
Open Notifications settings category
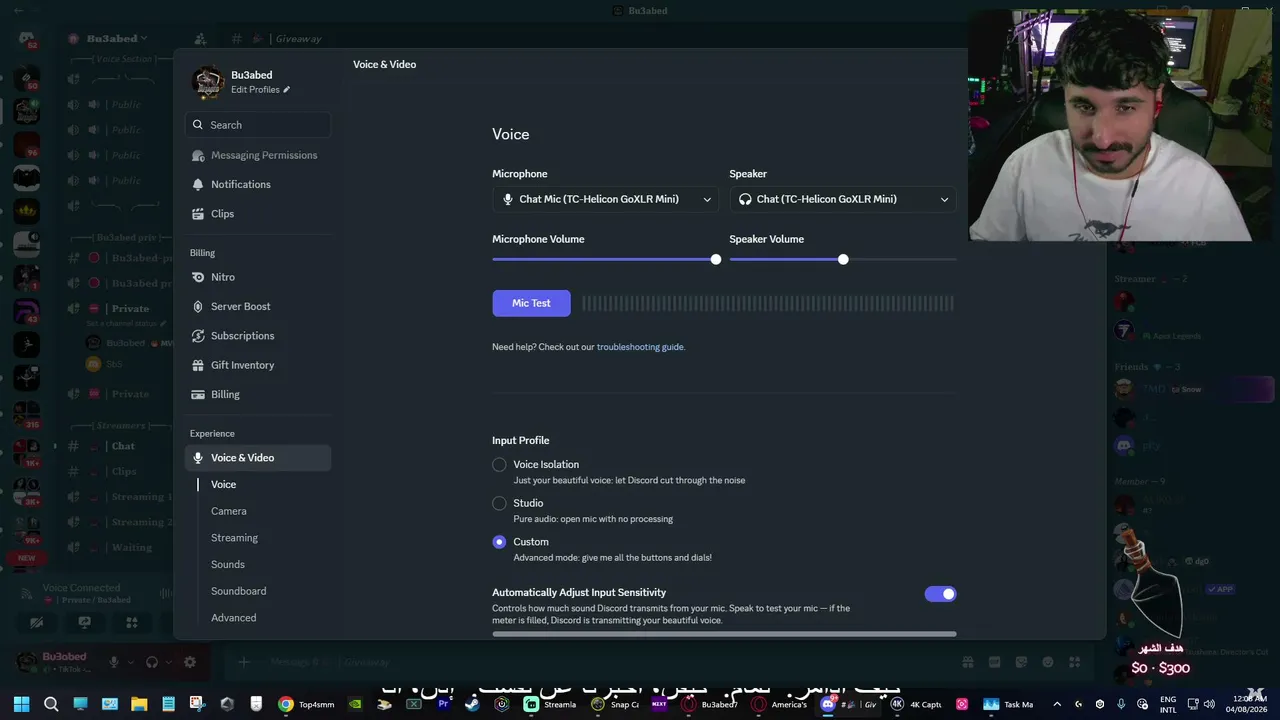pos(258,184)
